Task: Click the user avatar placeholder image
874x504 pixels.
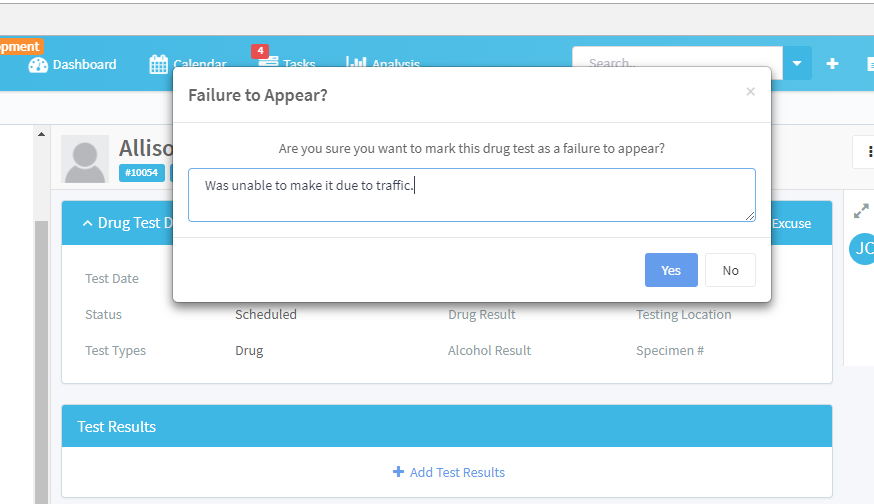Action: point(85,159)
